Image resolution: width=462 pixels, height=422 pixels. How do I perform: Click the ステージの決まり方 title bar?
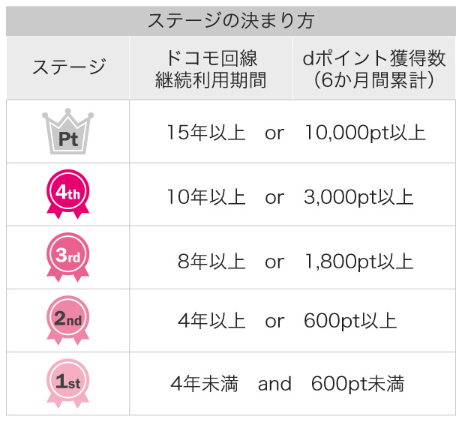tap(231, 21)
